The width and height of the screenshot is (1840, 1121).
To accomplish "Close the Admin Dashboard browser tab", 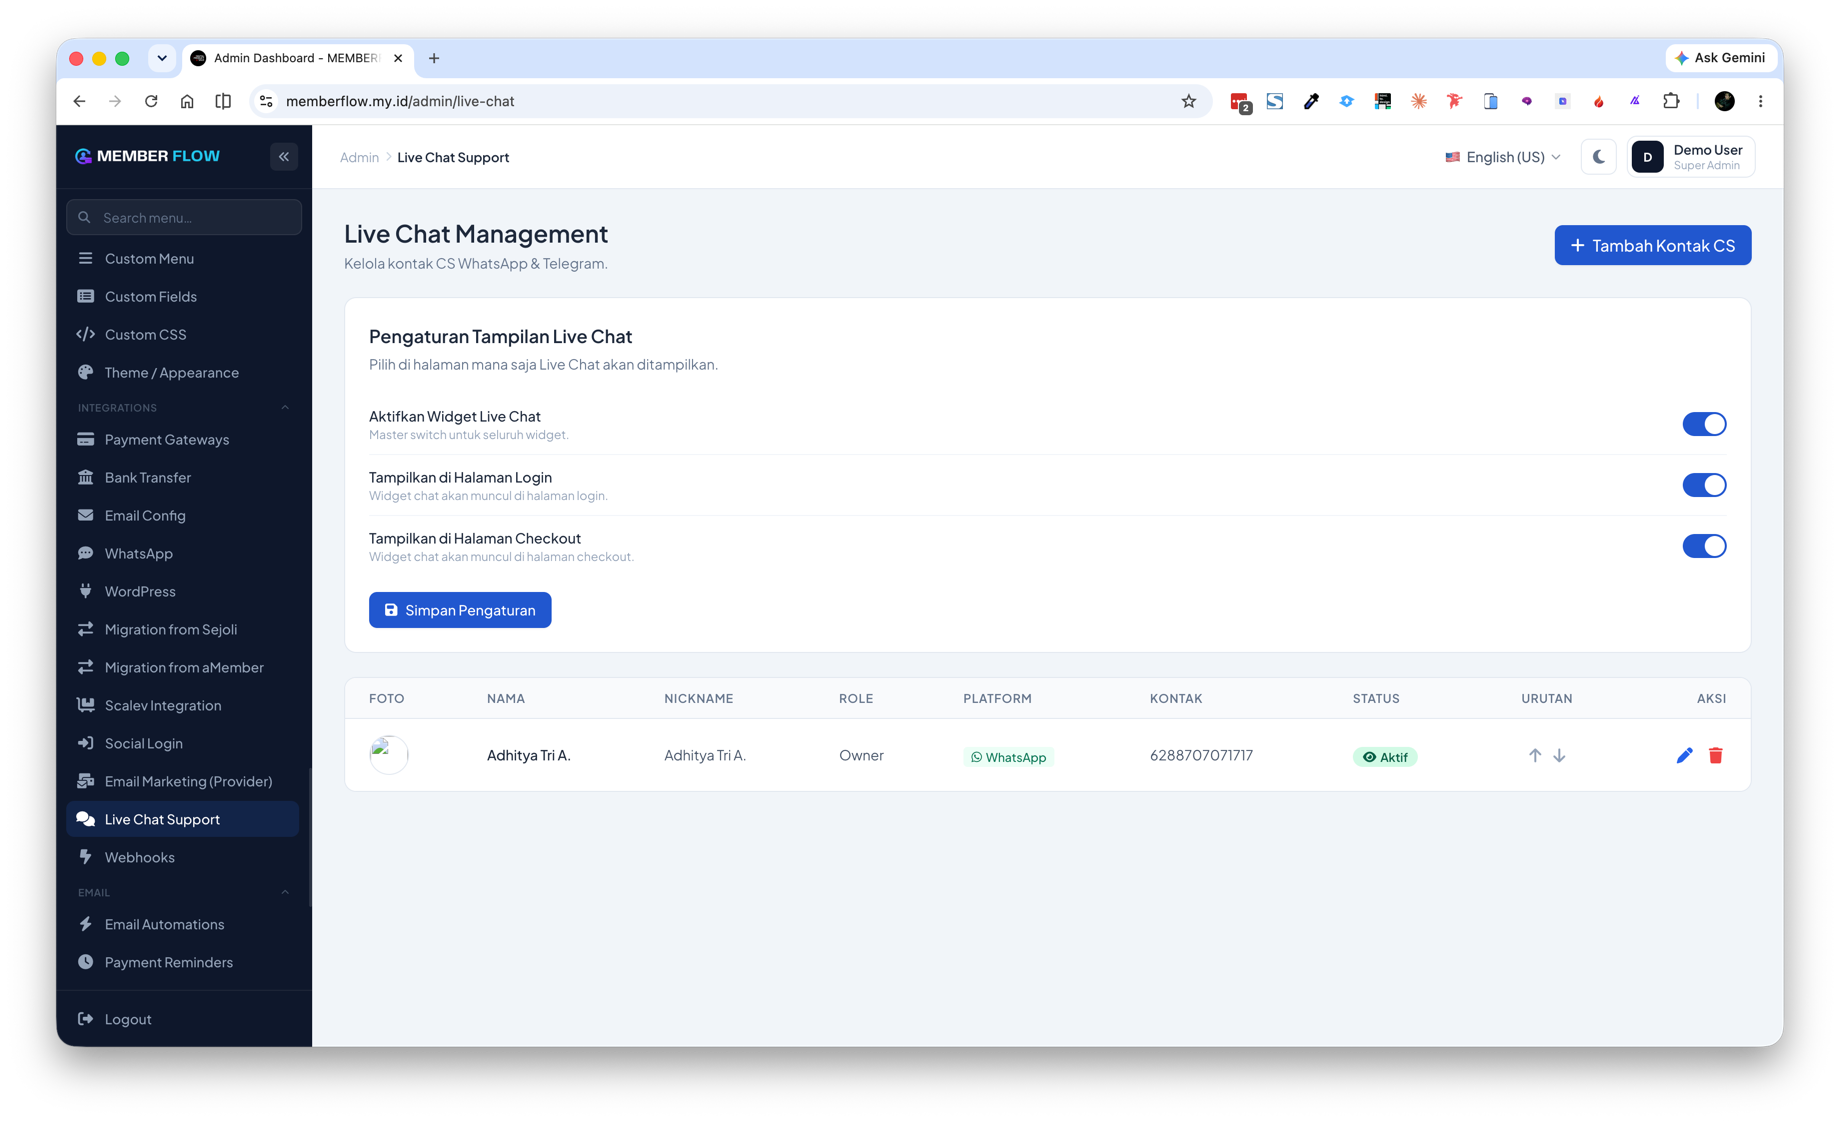I will pyautogui.click(x=398, y=58).
